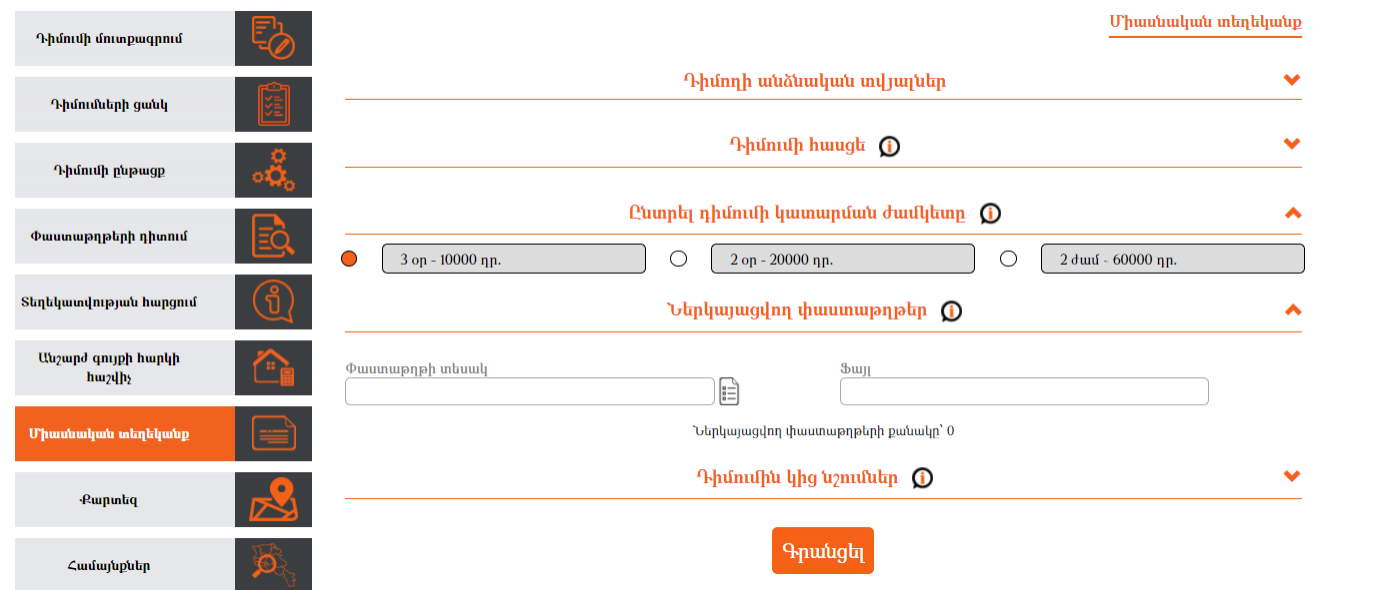The height and width of the screenshot is (590, 1376).
Task: Click info icon next to Դիմումի հասցե
Action: [889, 146]
